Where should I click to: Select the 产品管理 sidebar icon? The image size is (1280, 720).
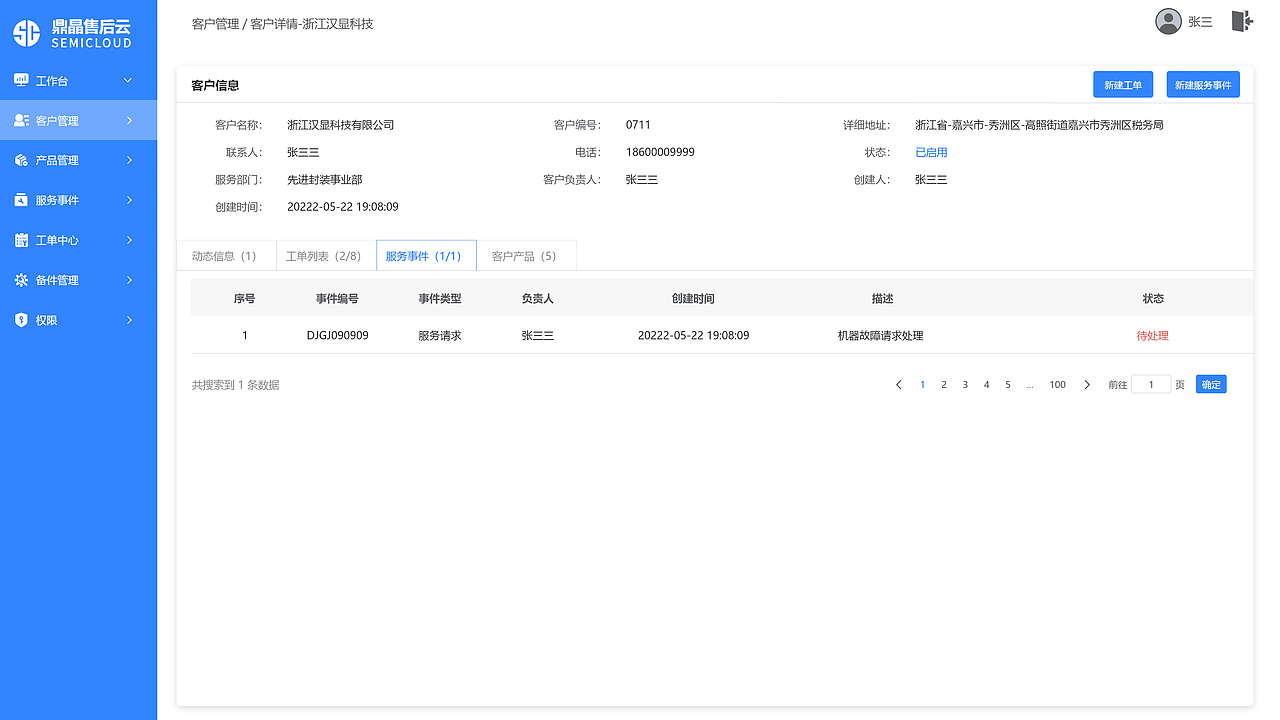coord(20,159)
